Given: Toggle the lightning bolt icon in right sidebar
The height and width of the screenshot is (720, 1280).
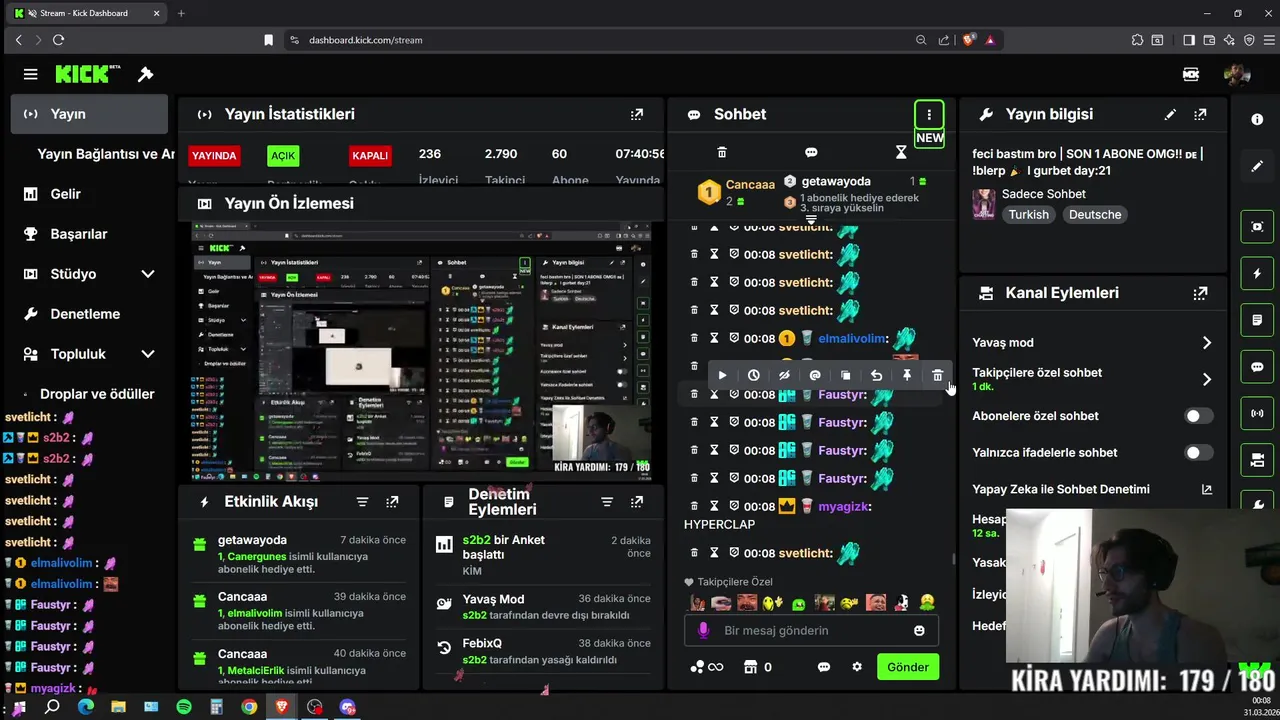Looking at the screenshot, I should [x=1257, y=273].
